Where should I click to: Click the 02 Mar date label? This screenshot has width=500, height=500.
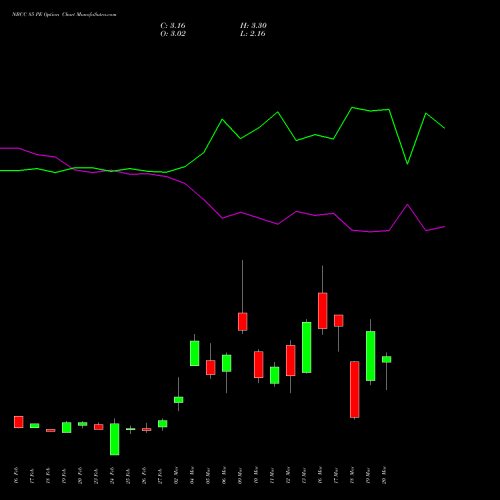176,475
